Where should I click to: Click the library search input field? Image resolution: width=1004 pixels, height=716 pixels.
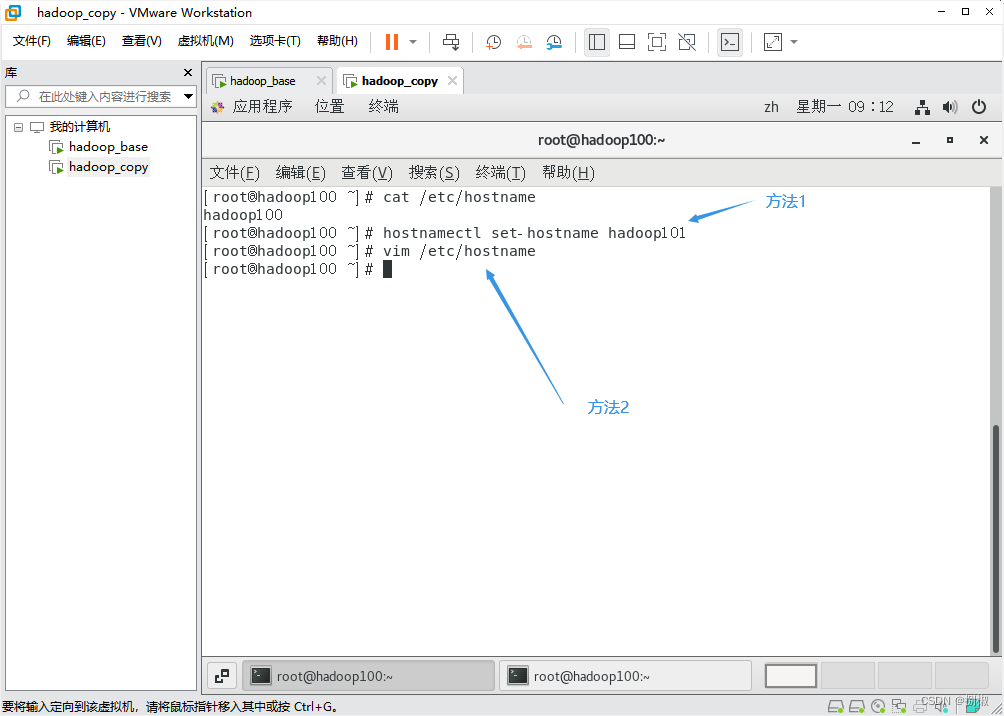point(100,96)
